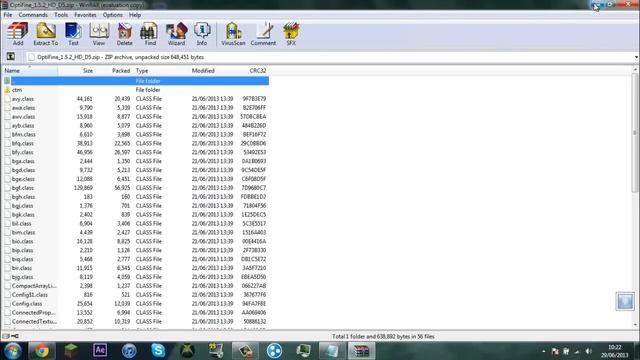Click the SFX toolbar icon

pos(291,34)
